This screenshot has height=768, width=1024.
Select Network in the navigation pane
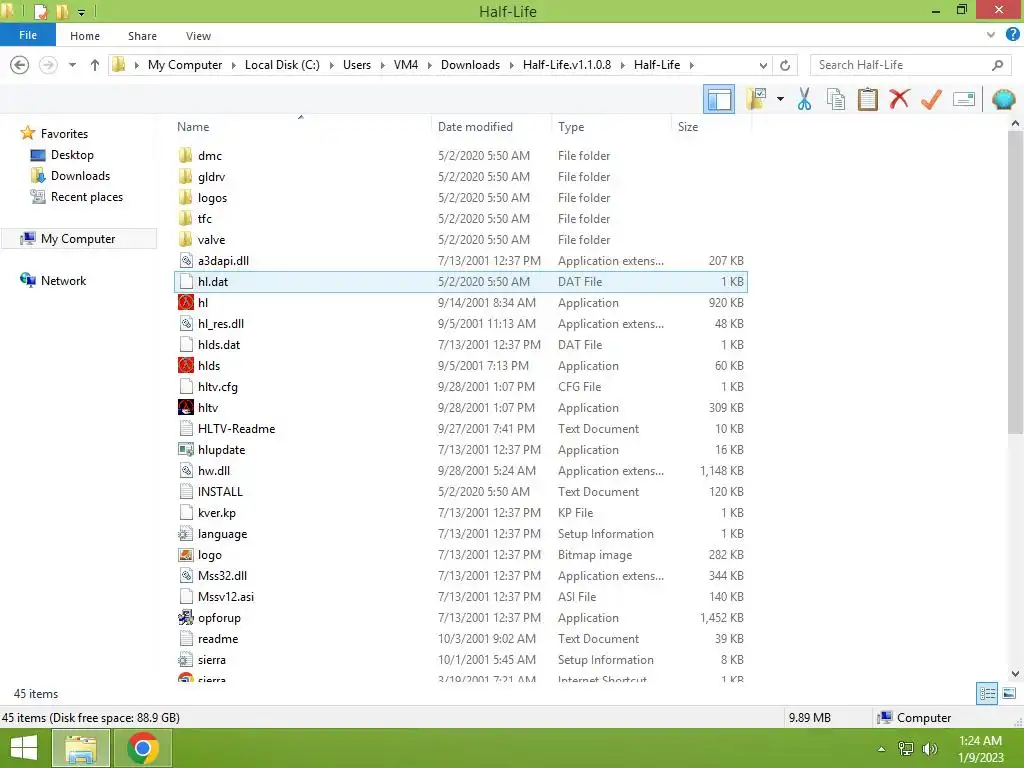[63, 281]
